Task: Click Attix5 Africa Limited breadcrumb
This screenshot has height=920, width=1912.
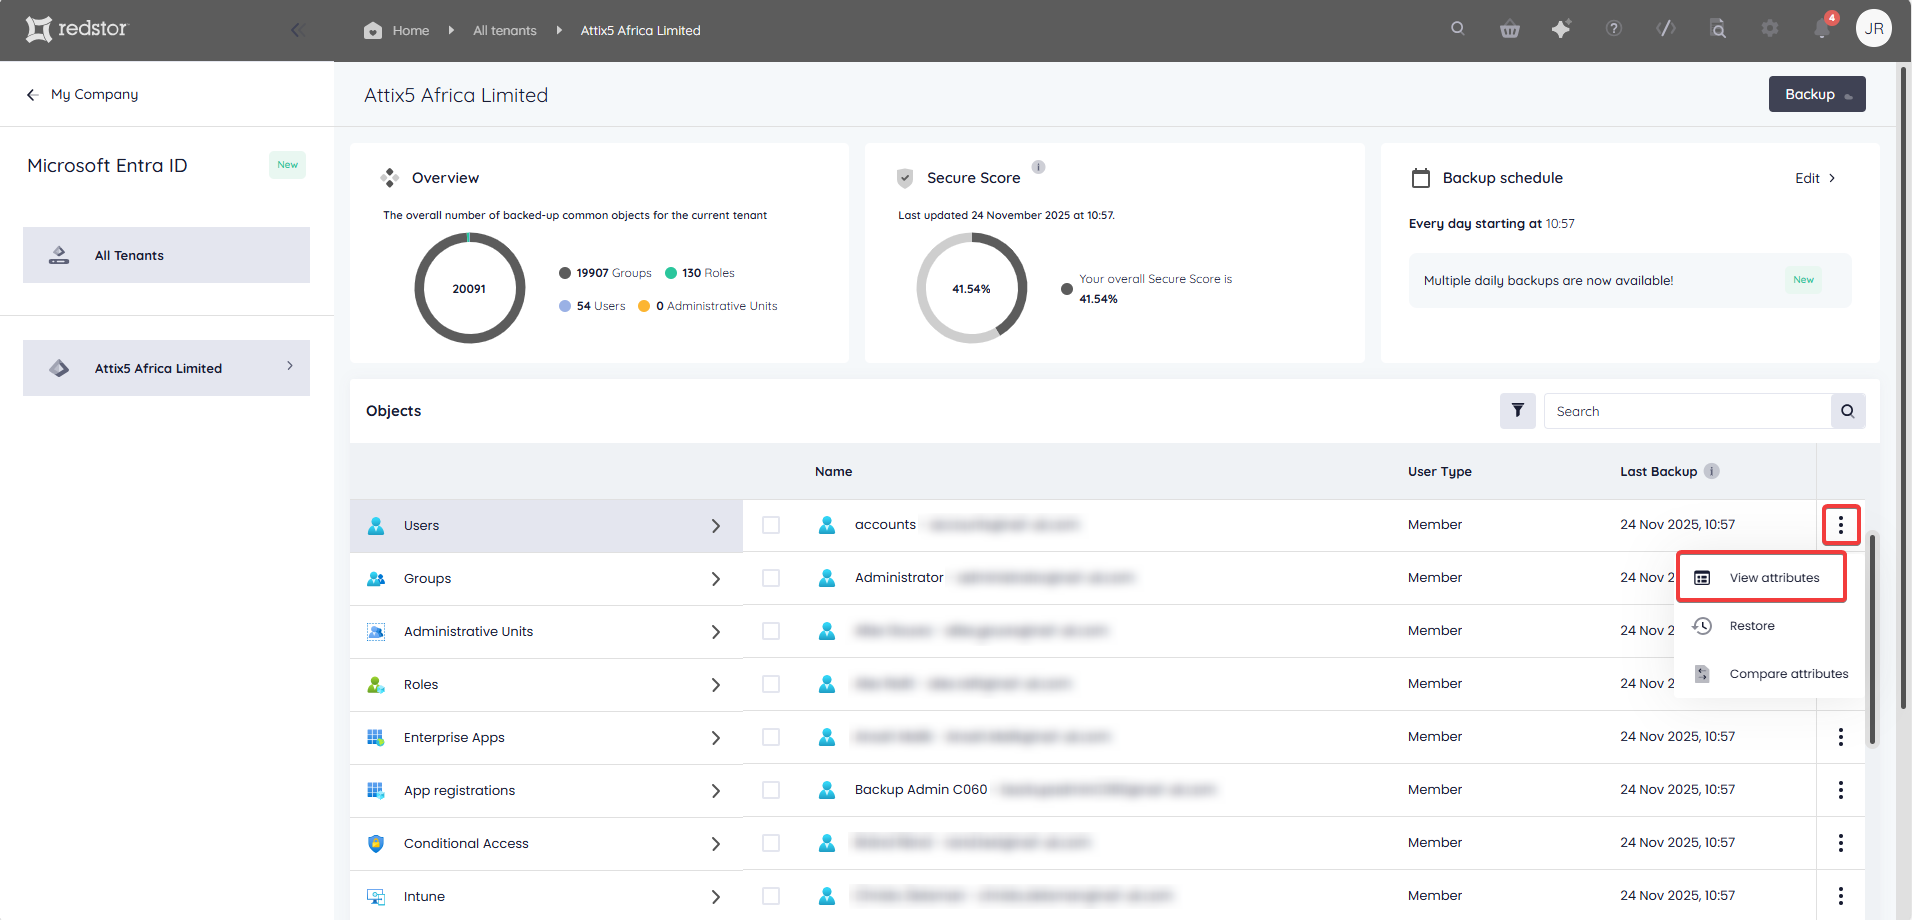Action: pyautogui.click(x=640, y=31)
